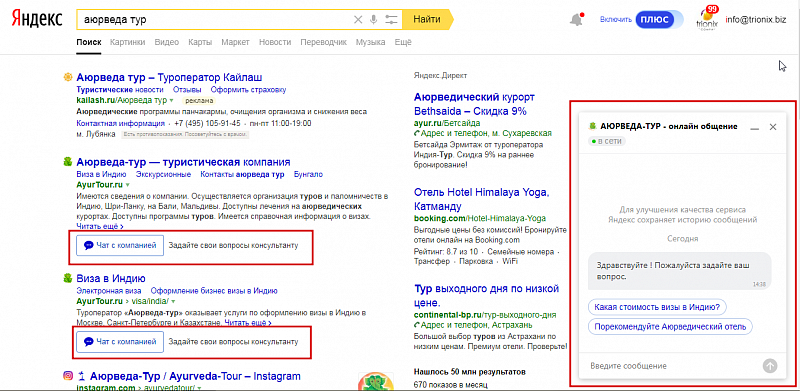800x391 pixels.
Task: Click the Виза в Индию sitelink under Аюрведа-тур
Action: click(101, 175)
